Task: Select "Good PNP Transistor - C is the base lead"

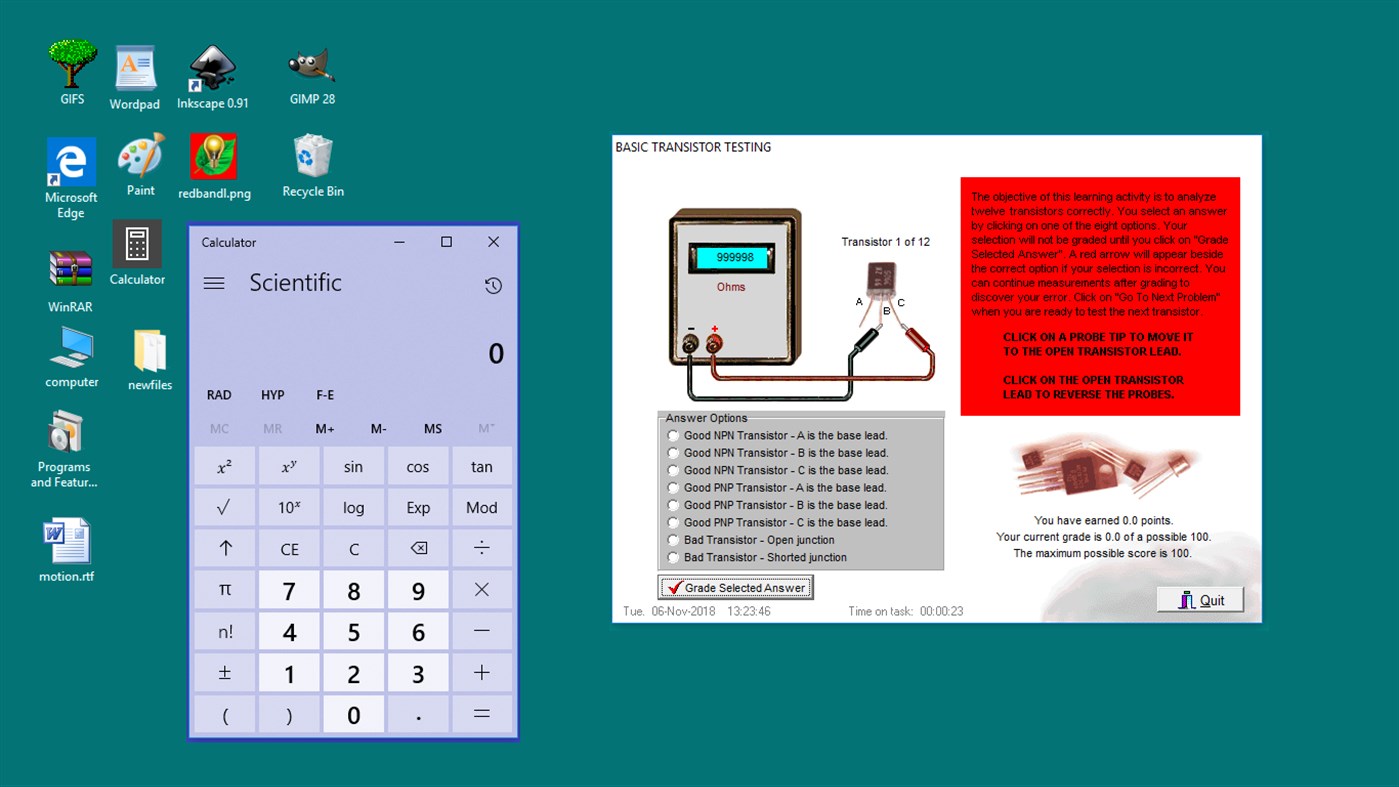Action: point(672,522)
